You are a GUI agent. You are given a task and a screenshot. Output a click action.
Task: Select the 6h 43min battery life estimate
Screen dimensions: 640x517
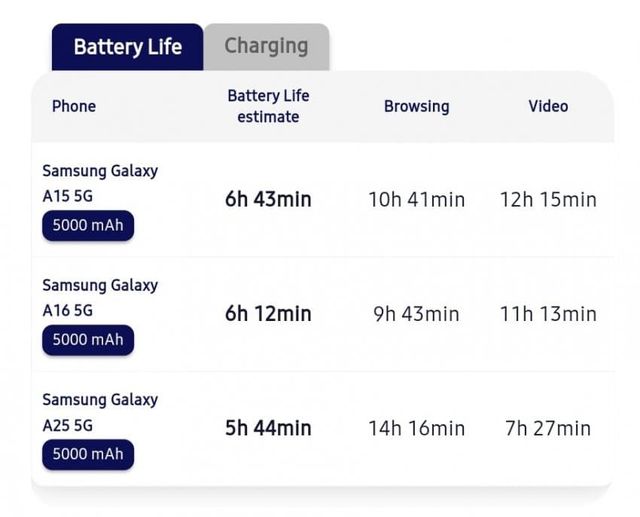tap(268, 200)
